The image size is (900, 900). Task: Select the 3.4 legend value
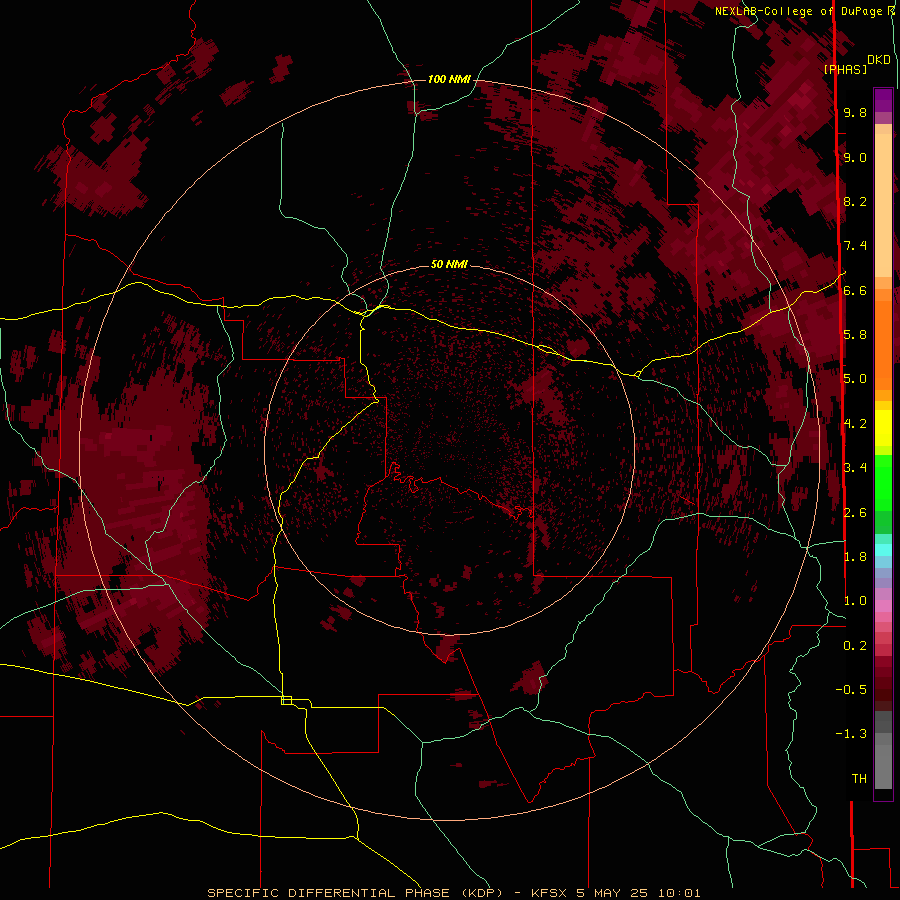point(855,468)
